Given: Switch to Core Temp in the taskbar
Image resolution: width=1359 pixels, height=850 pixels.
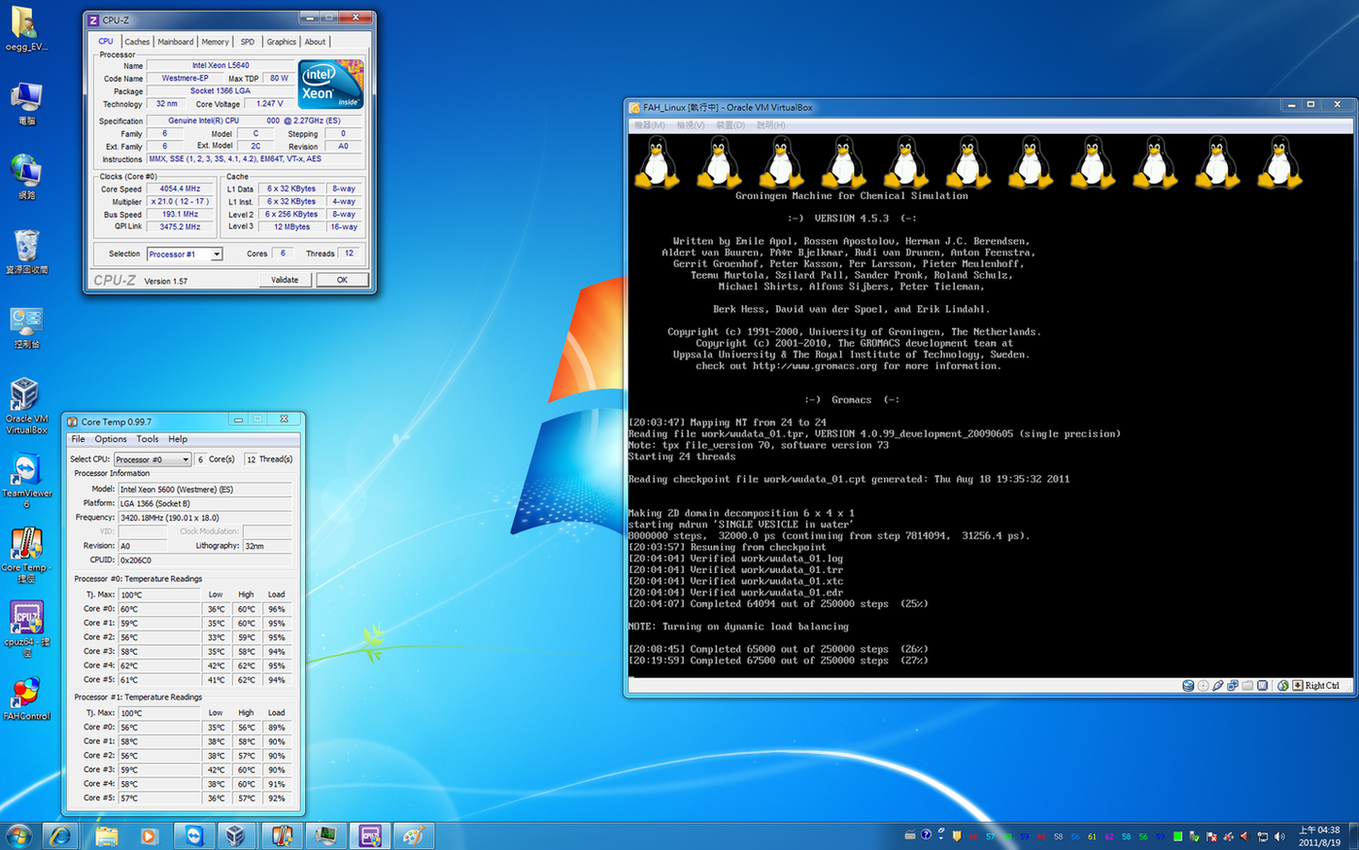Looking at the screenshot, I should coord(282,836).
